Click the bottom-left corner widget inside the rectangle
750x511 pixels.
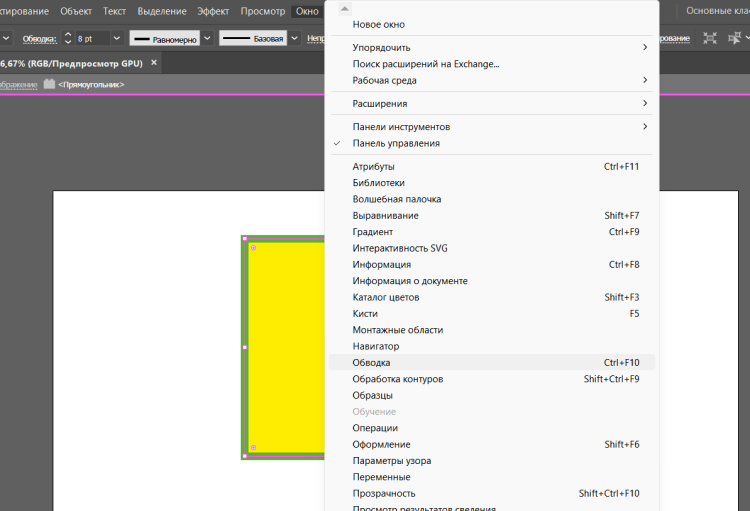tap(254, 447)
